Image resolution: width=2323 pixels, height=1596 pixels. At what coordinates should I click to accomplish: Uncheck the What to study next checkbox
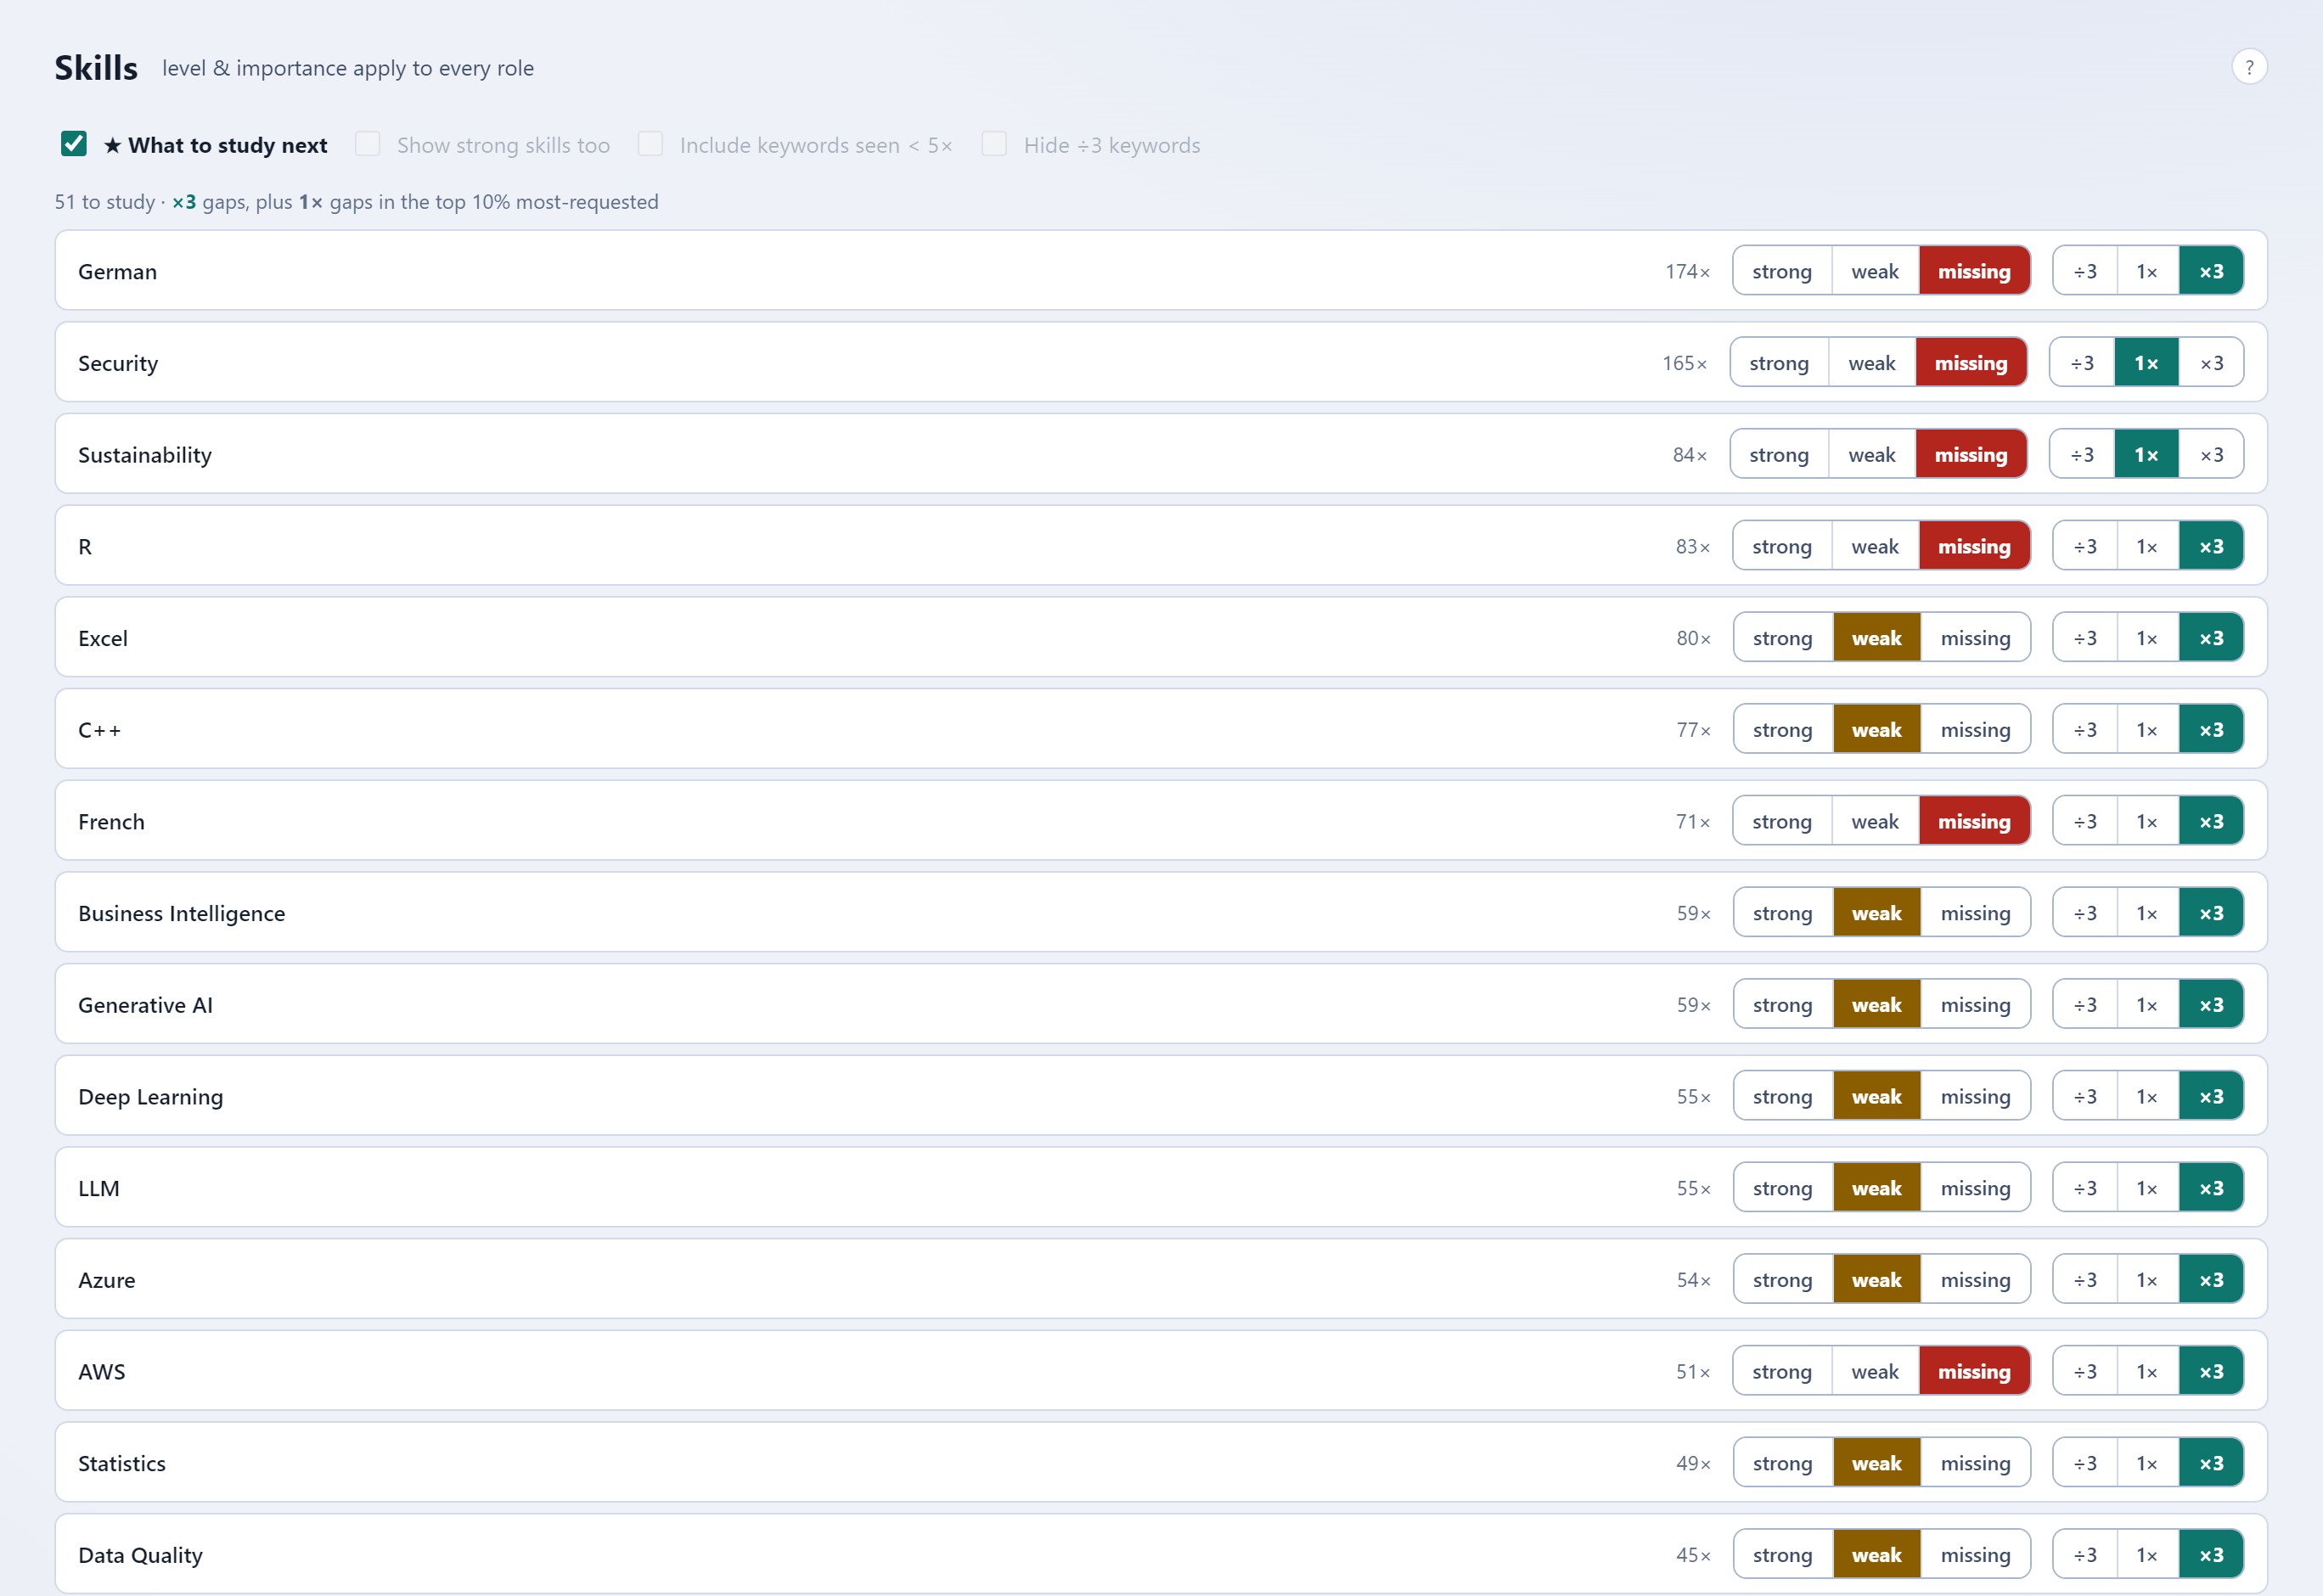click(74, 144)
